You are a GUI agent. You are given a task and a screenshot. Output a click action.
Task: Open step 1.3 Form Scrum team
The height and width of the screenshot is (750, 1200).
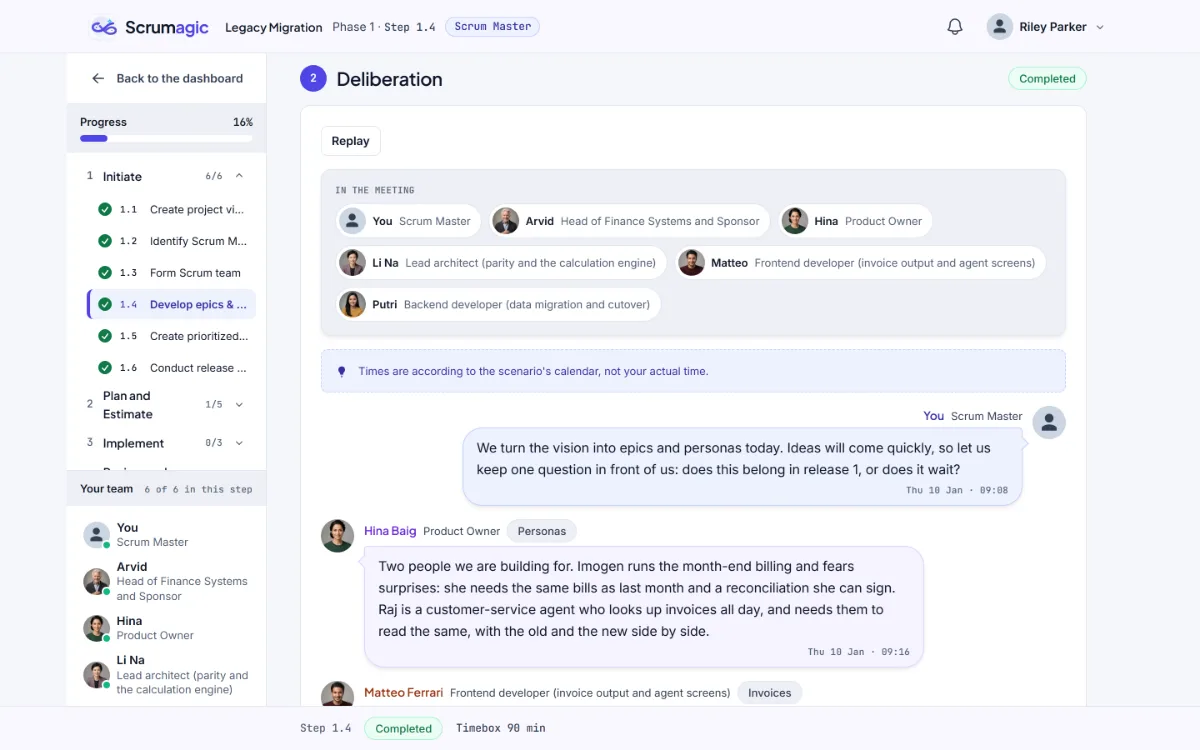171,273
